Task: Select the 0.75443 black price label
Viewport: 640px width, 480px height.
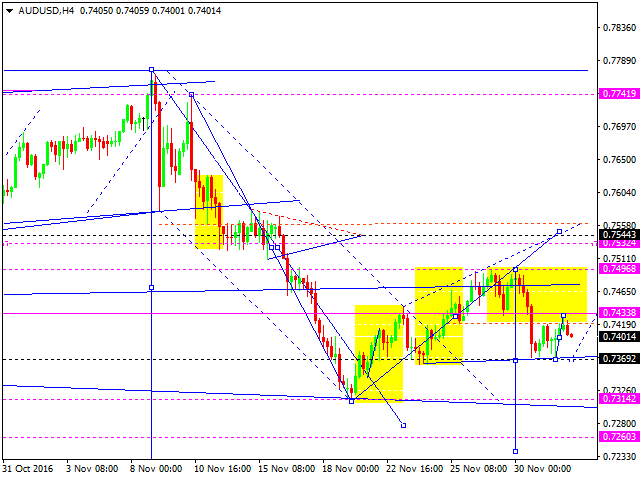Action: pos(619,235)
